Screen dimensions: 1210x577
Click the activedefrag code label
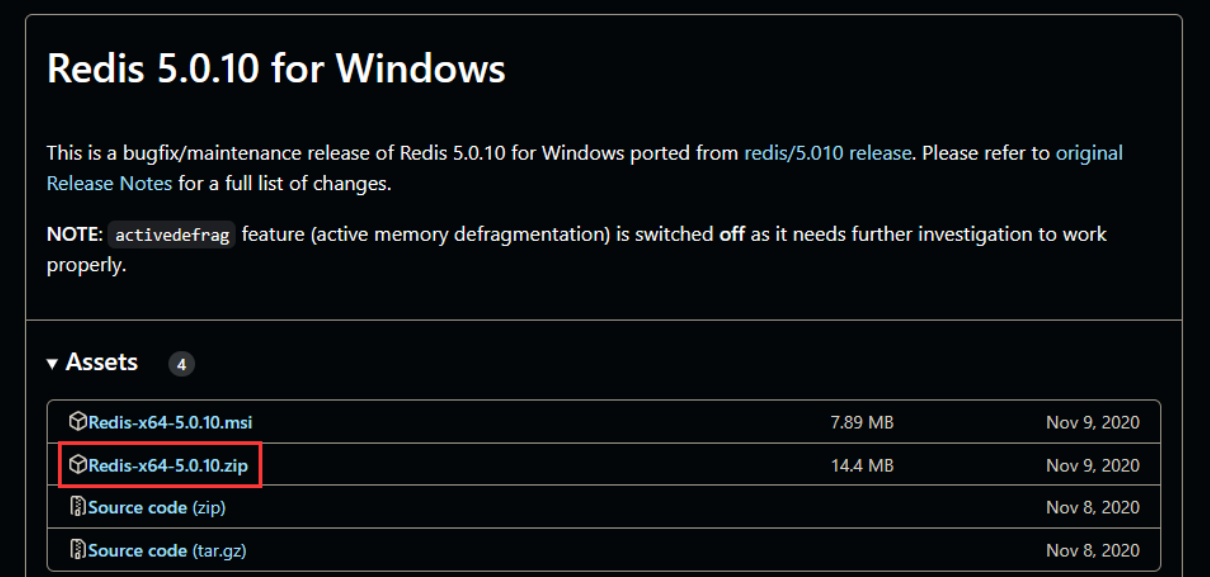[x=172, y=235]
